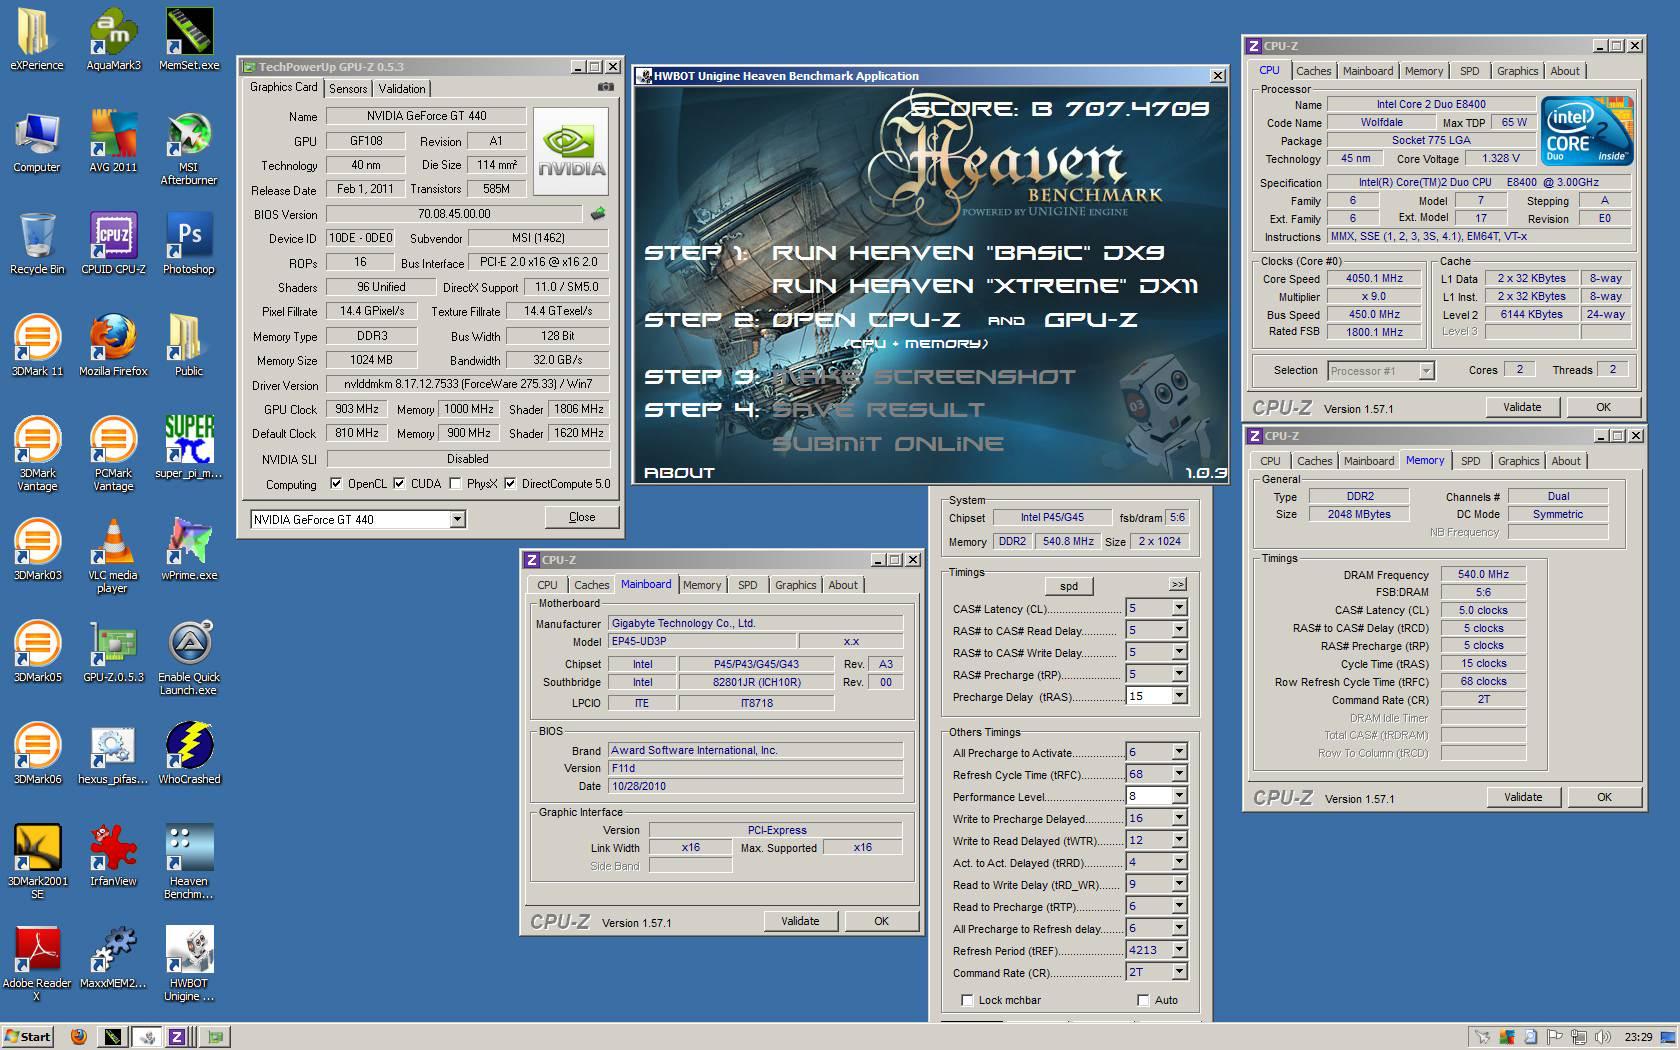1680x1050 pixels.
Task: Open the PCMark Vantage desktop icon
Action: 113,454
